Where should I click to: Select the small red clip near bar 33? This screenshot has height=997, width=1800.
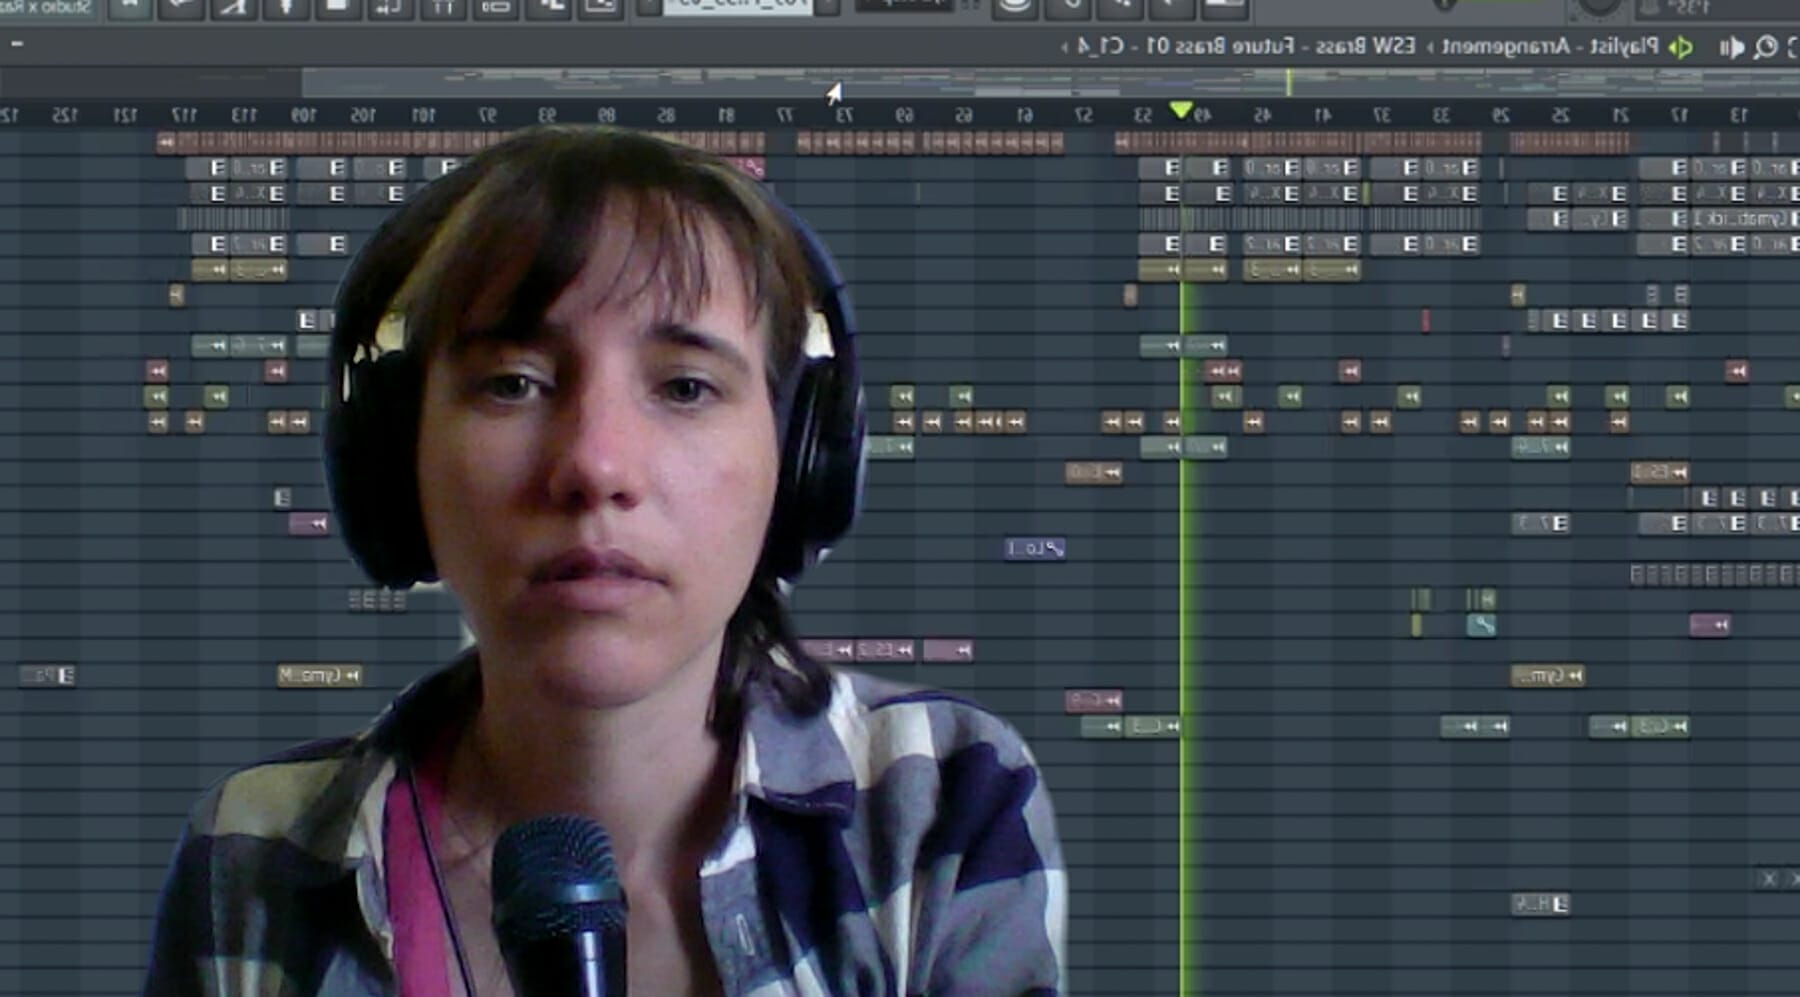click(x=1425, y=320)
